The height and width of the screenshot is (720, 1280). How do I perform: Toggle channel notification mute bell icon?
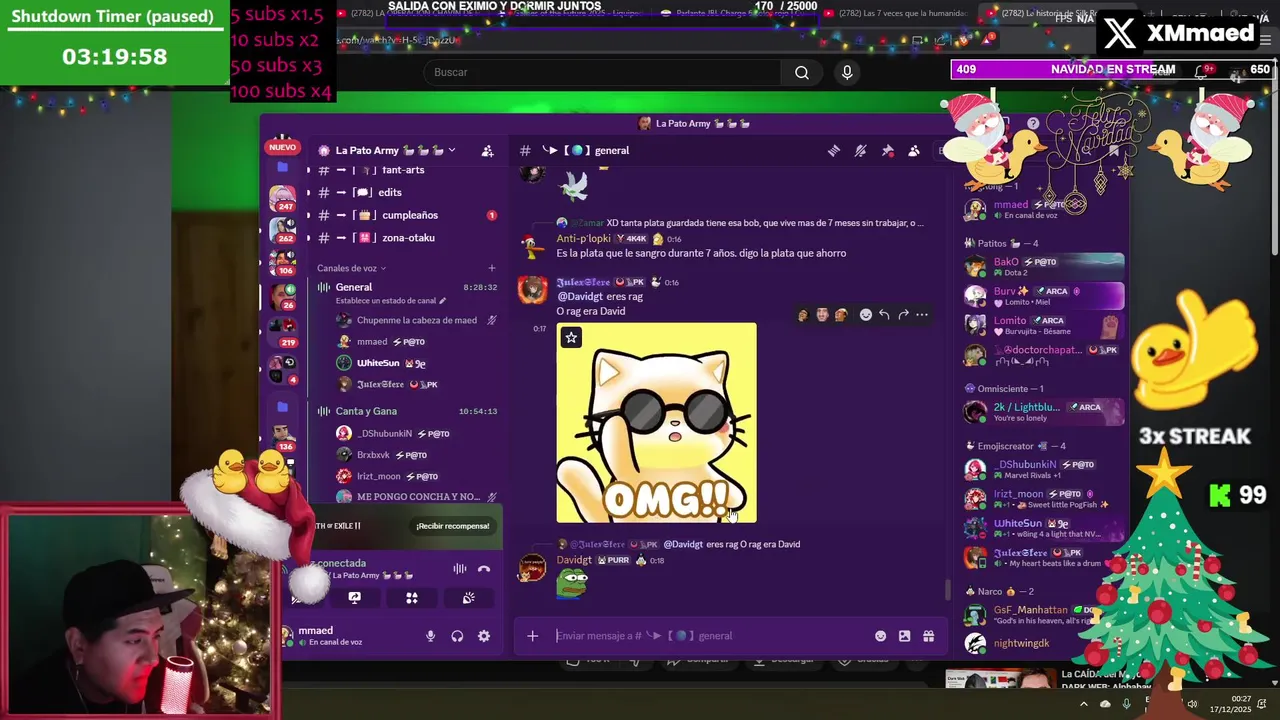pyautogui.click(x=860, y=151)
